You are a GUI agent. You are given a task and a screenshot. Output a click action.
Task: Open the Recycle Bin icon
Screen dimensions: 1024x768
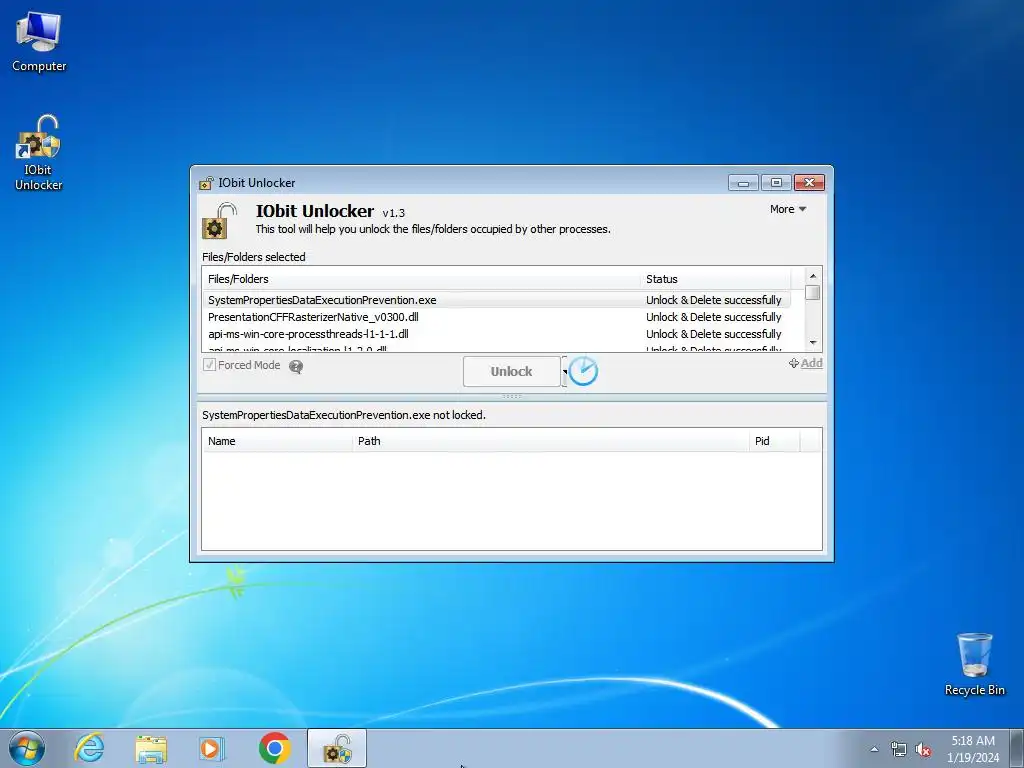point(974,664)
